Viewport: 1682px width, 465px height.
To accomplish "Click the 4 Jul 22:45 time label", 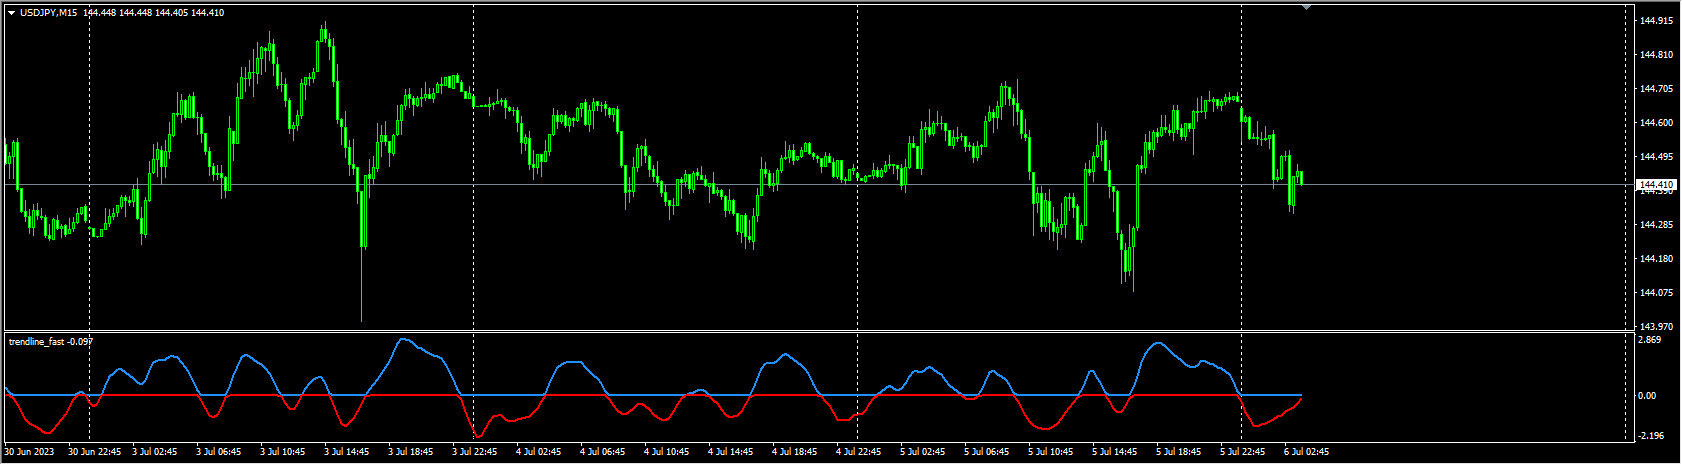I will pos(858,452).
